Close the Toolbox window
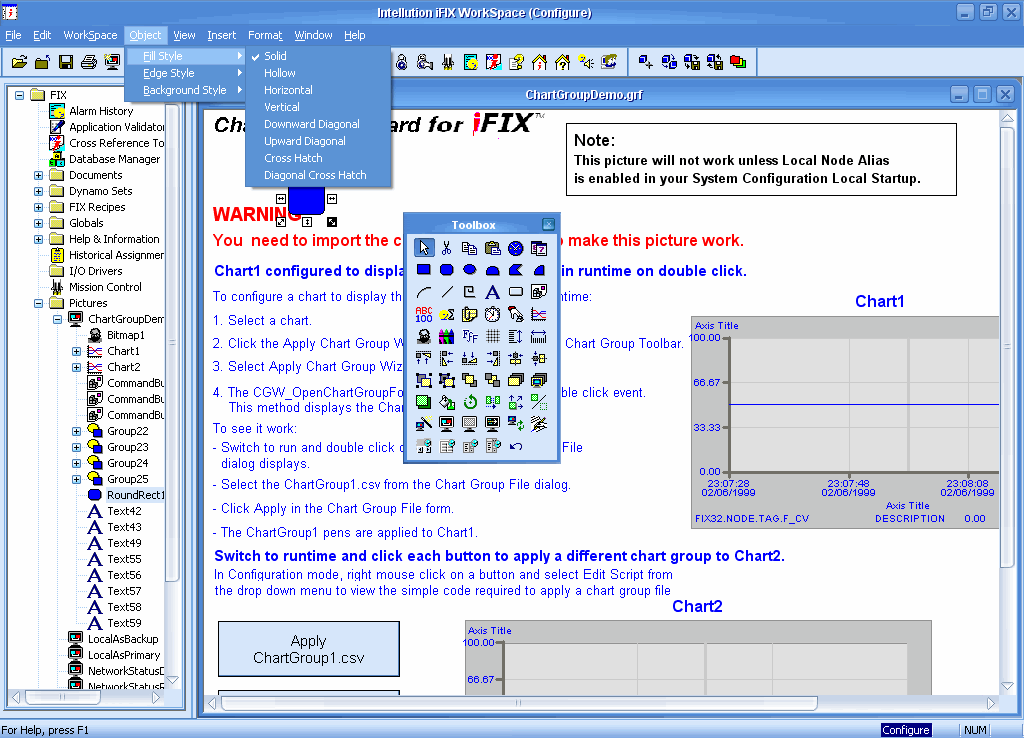The width and height of the screenshot is (1024, 738). click(x=548, y=225)
